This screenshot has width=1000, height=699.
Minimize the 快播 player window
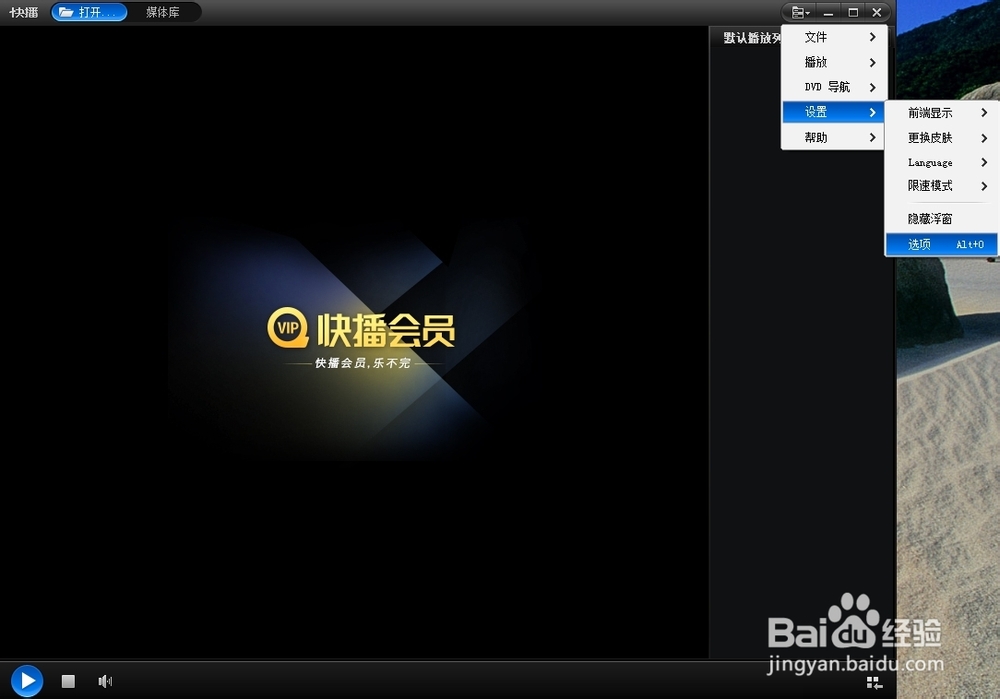click(x=828, y=12)
